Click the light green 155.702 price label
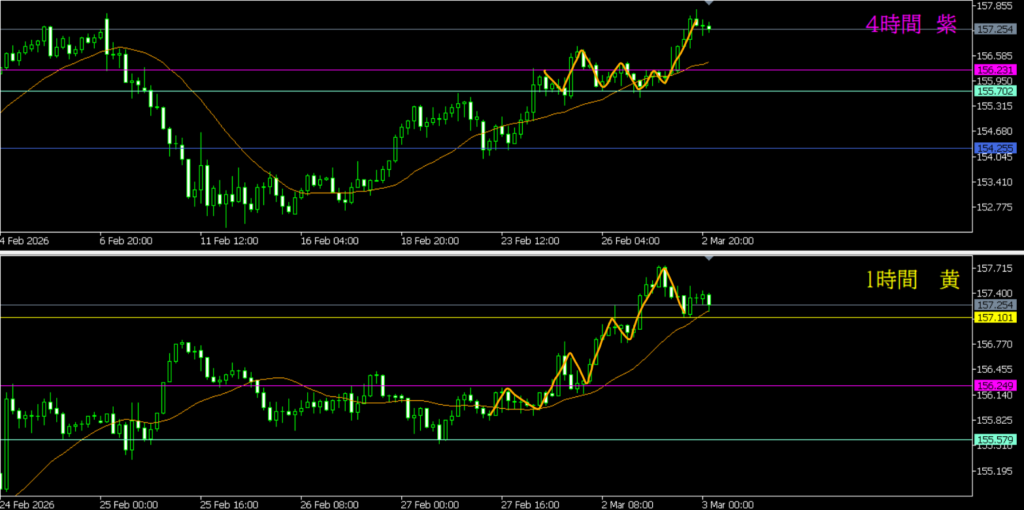Viewport: 1024px width, 510px height. pos(994,91)
